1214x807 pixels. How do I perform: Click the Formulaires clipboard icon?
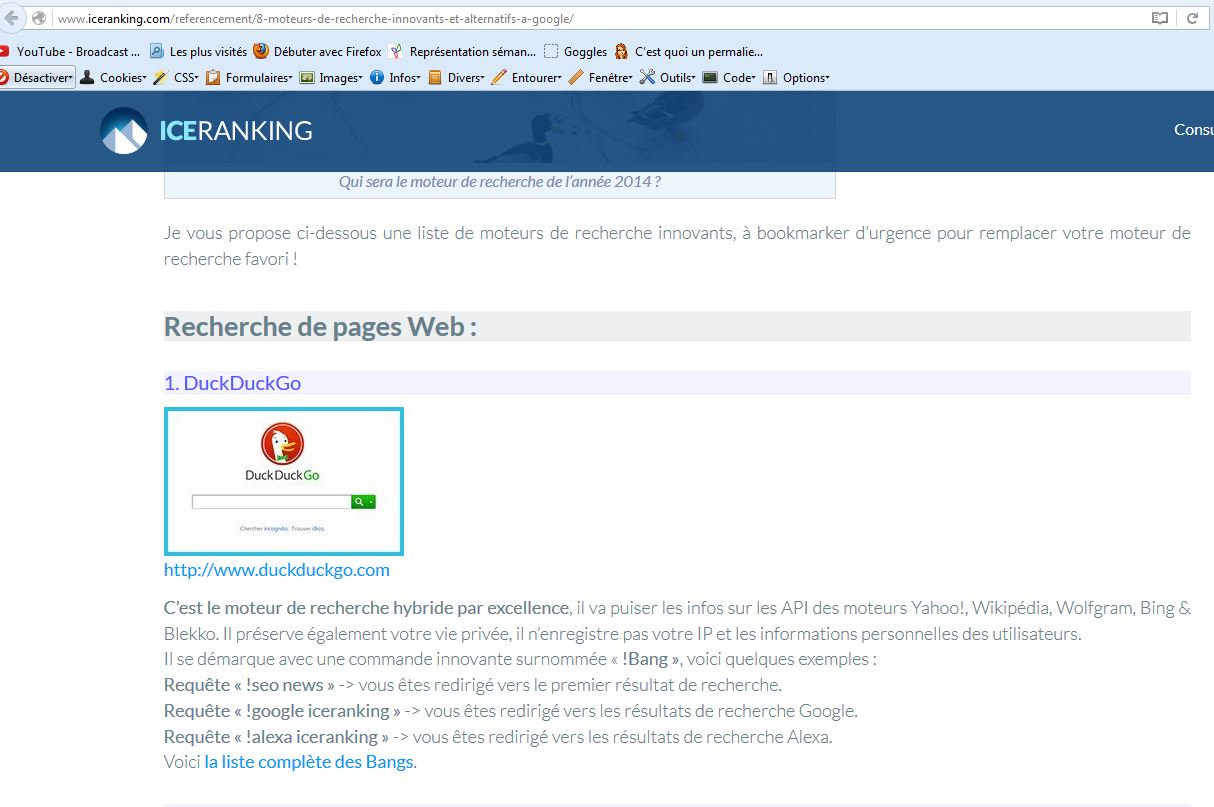[x=213, y=77]
